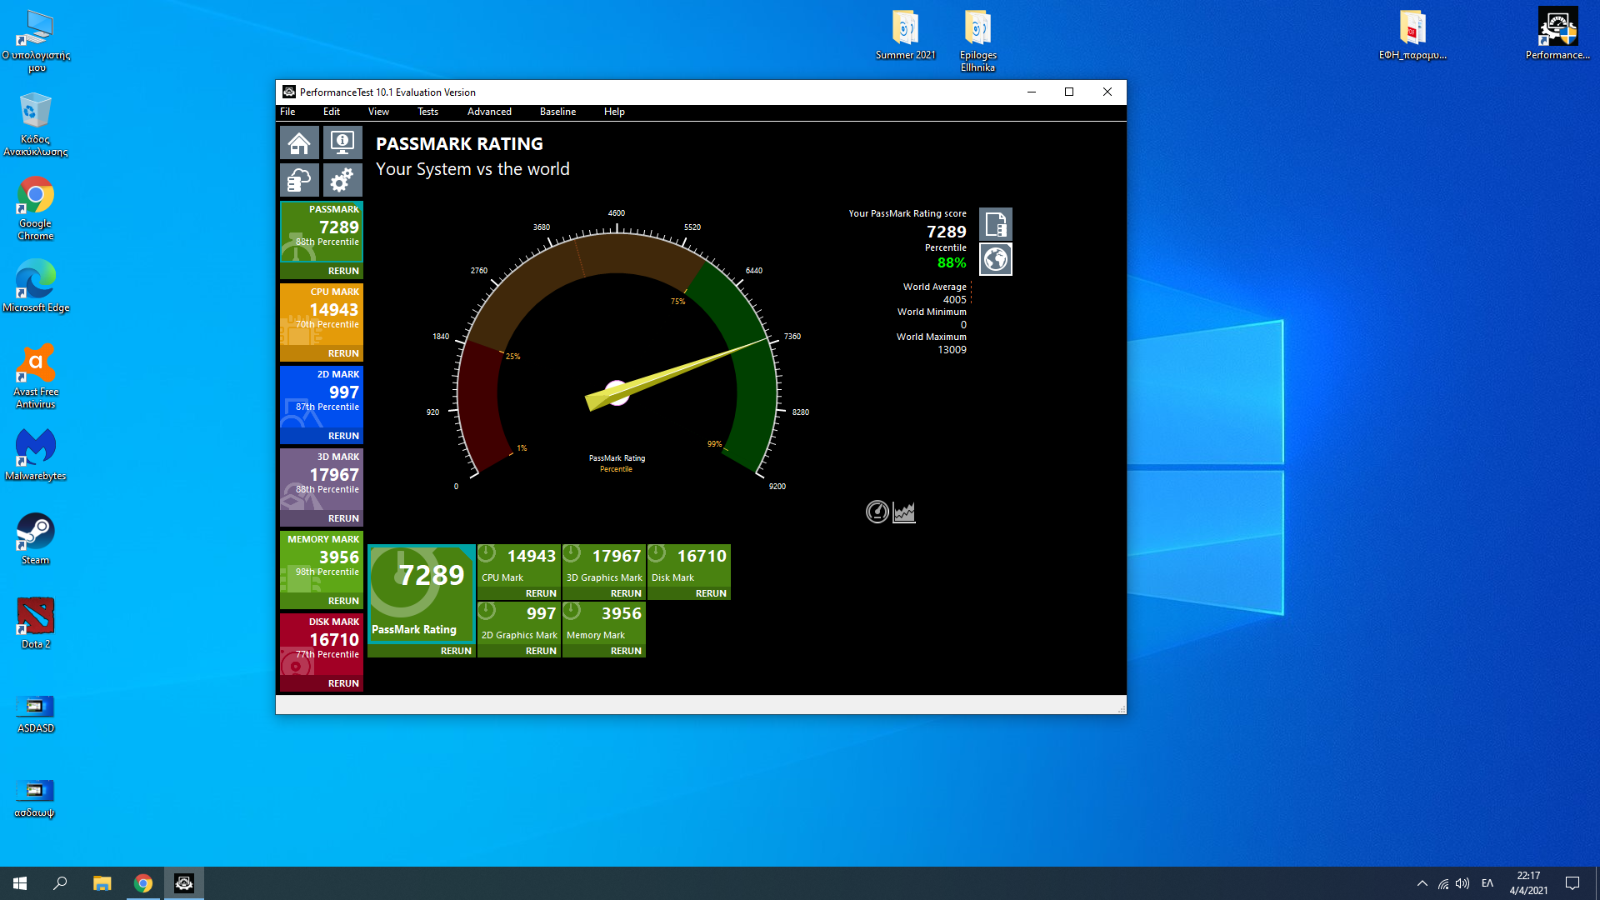Click clock icon on the 2D Graphics Mark tile
The image size is (1600, 900).
[487, 610]
